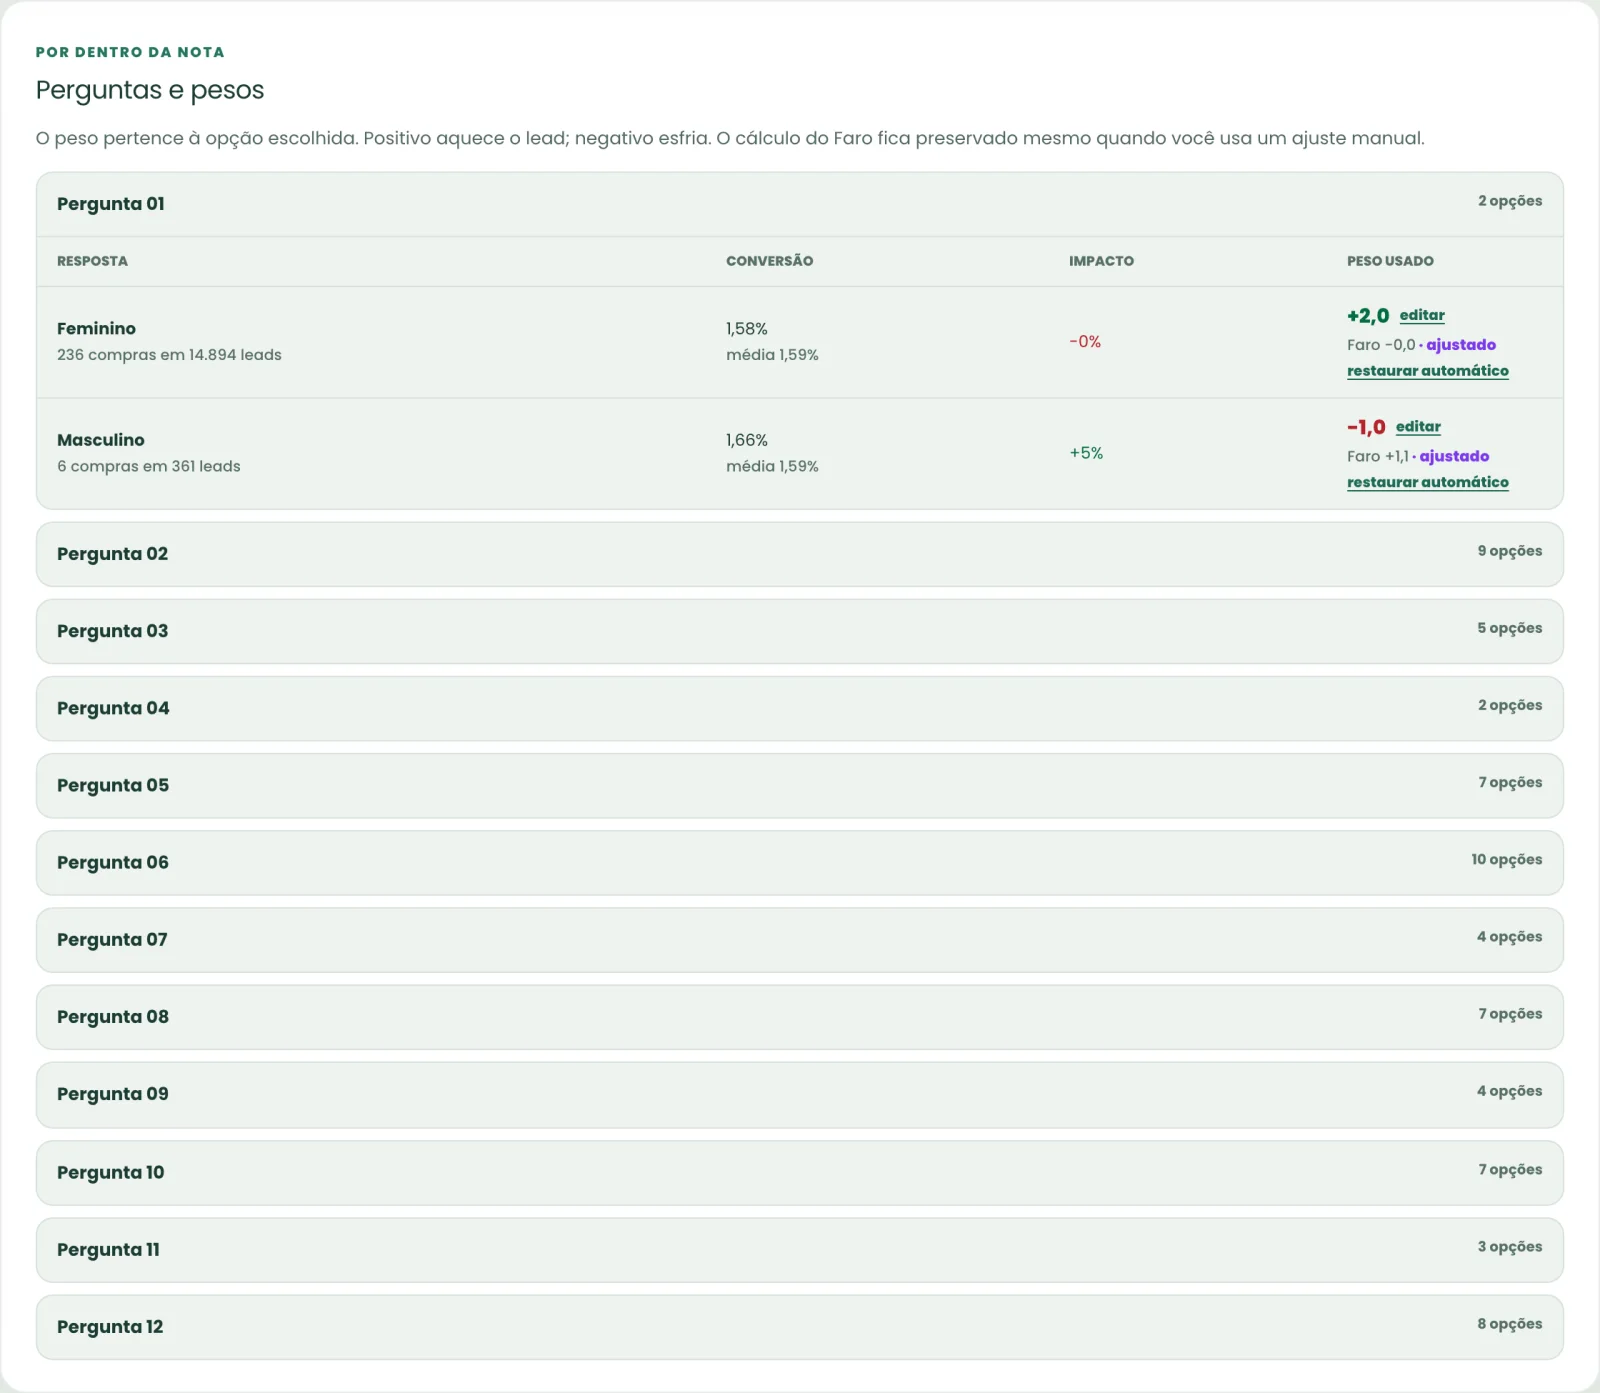Click the PESO USADO column header
This screenshot has width=1600, height=1393.
(1390, 261)
